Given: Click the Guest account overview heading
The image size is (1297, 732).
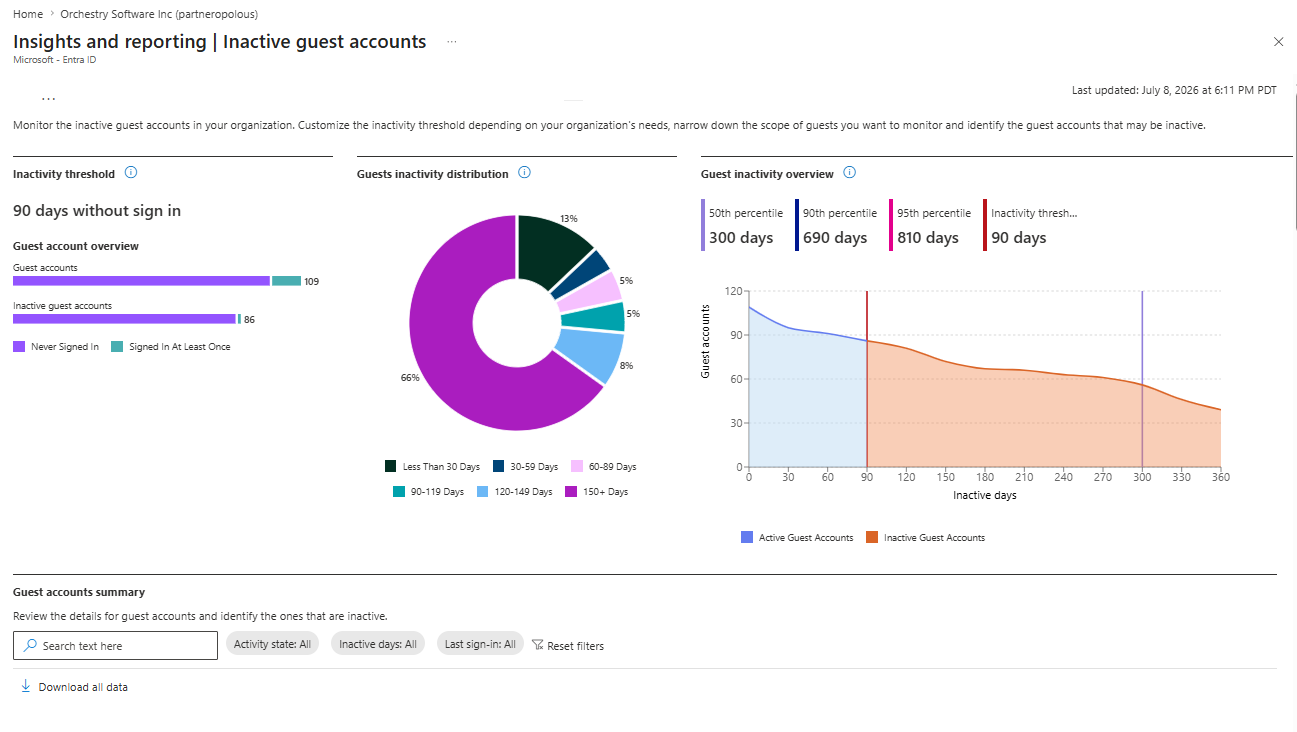Looking at the screenshot, I should point(76,246).
